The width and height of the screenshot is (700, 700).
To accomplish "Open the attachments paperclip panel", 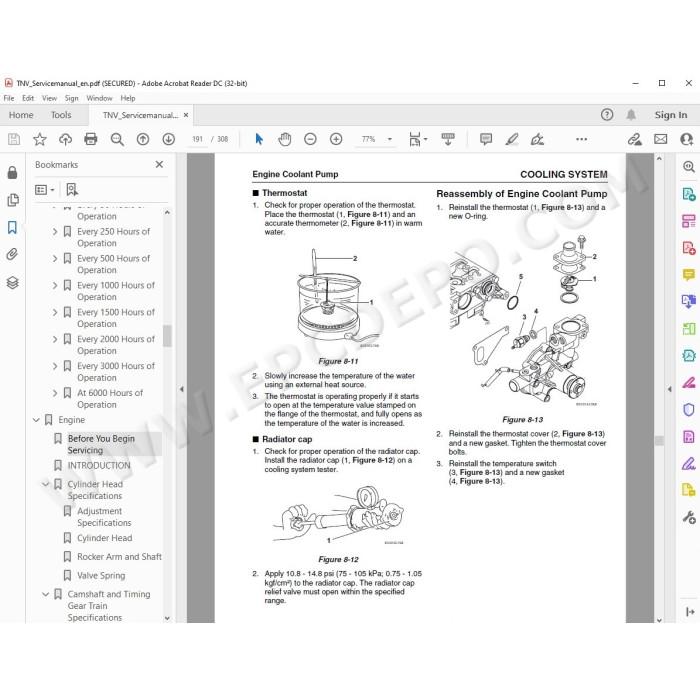I will (12, 254).
